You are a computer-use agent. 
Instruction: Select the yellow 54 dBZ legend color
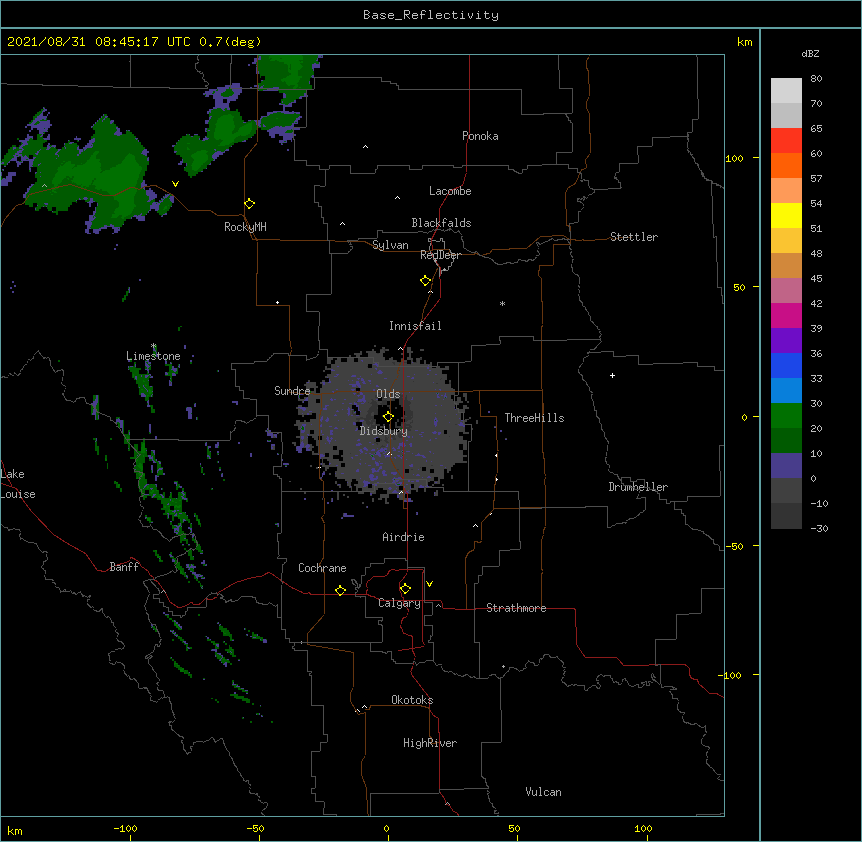(x=786, y=215)
